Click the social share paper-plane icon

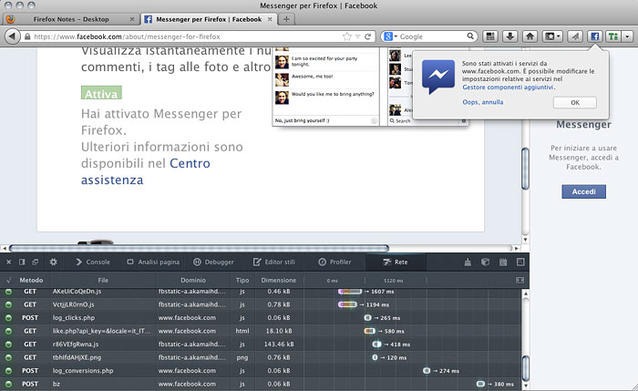pyautogui.click(x=575, y=37)
